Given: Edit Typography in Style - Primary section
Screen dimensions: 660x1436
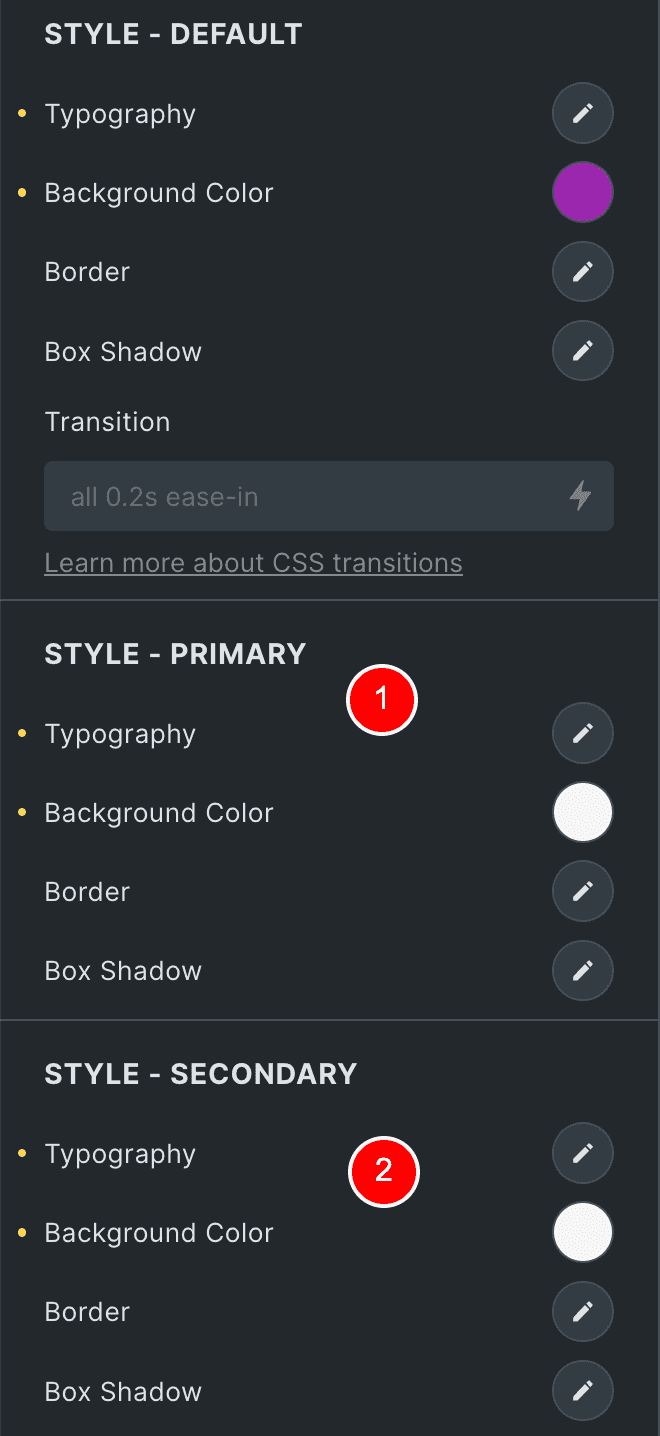Looking at the screenshot, I should [583, 734].
